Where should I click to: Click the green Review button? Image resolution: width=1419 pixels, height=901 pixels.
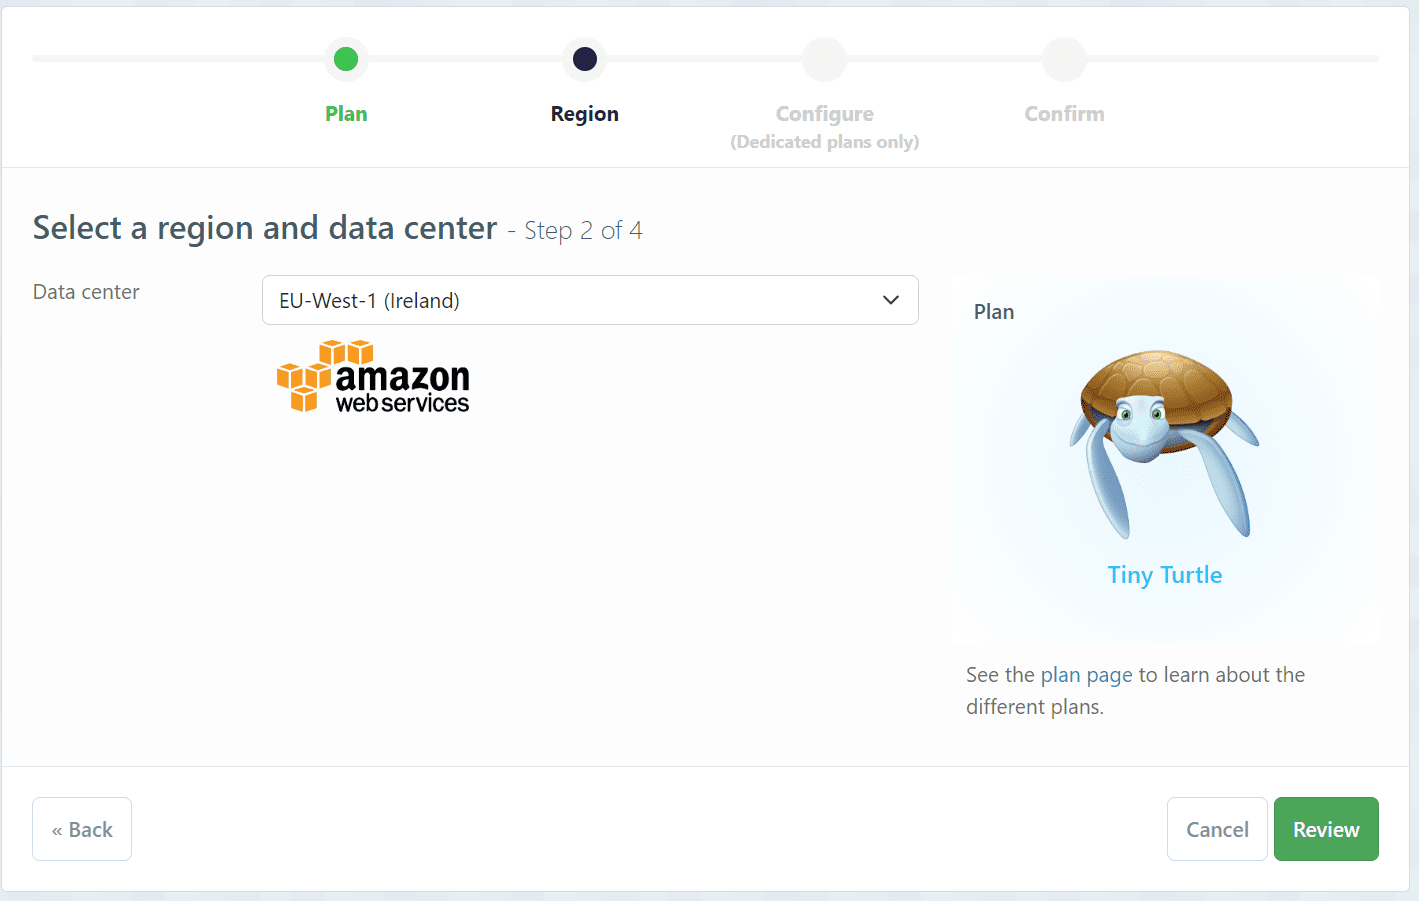pos(1326,829)
